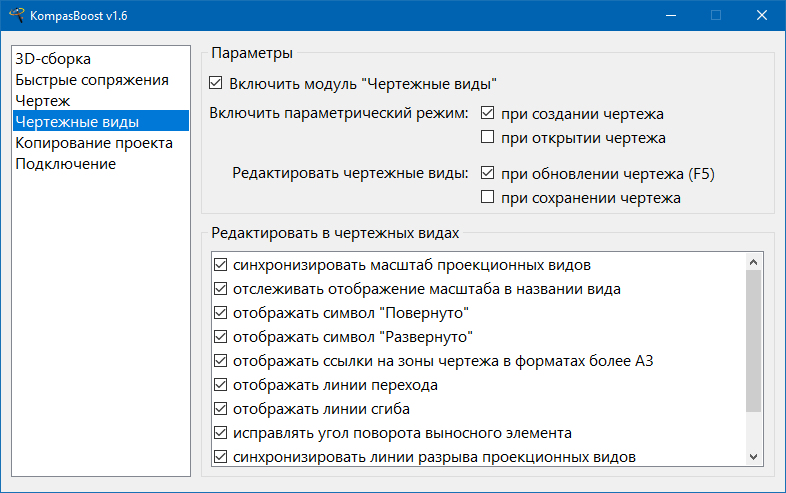
Task: Switch to the "Чертеж" section
Action: 42,101
